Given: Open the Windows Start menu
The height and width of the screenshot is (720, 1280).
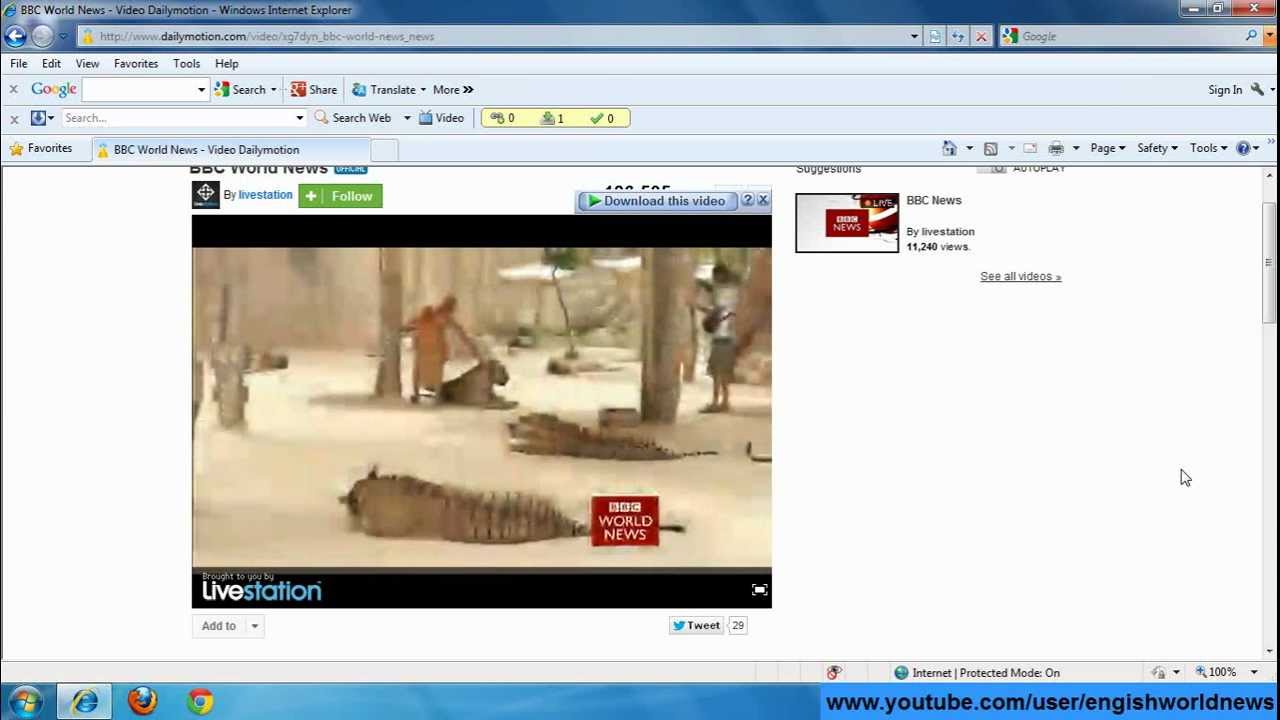Looking at the screenshot, I should pos(25,702).
